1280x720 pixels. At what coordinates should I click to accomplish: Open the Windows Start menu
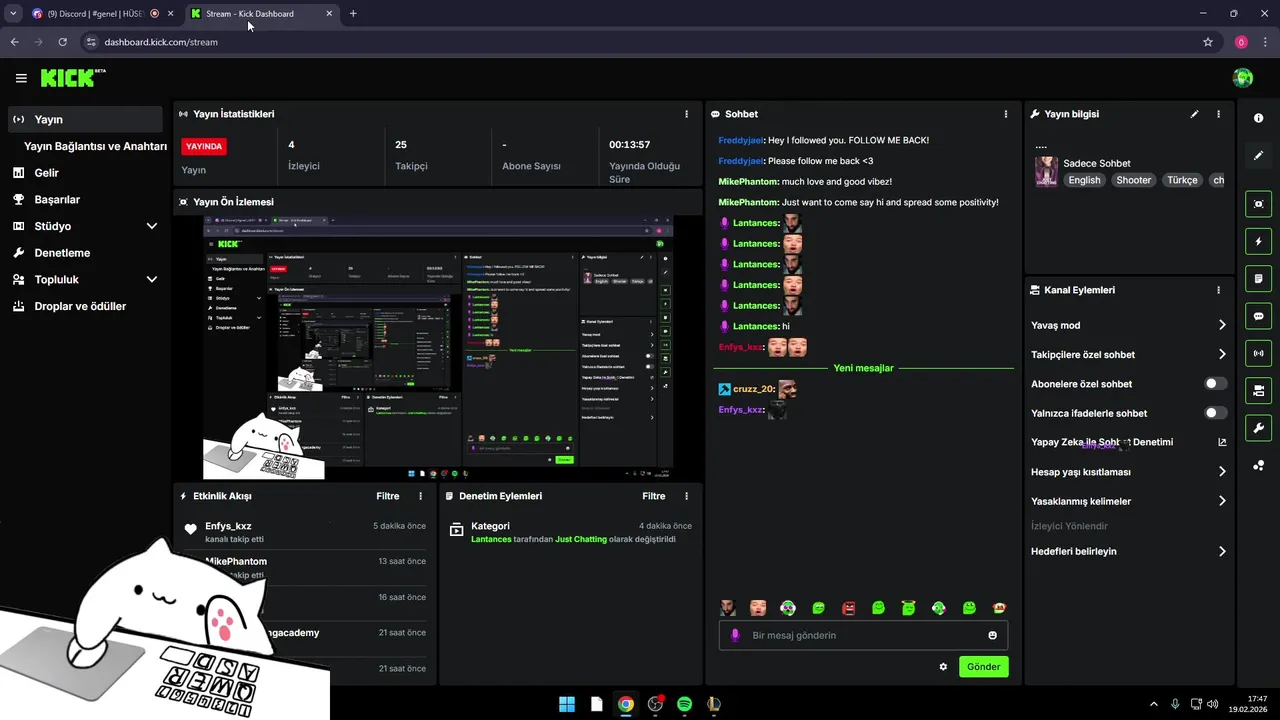567,704
